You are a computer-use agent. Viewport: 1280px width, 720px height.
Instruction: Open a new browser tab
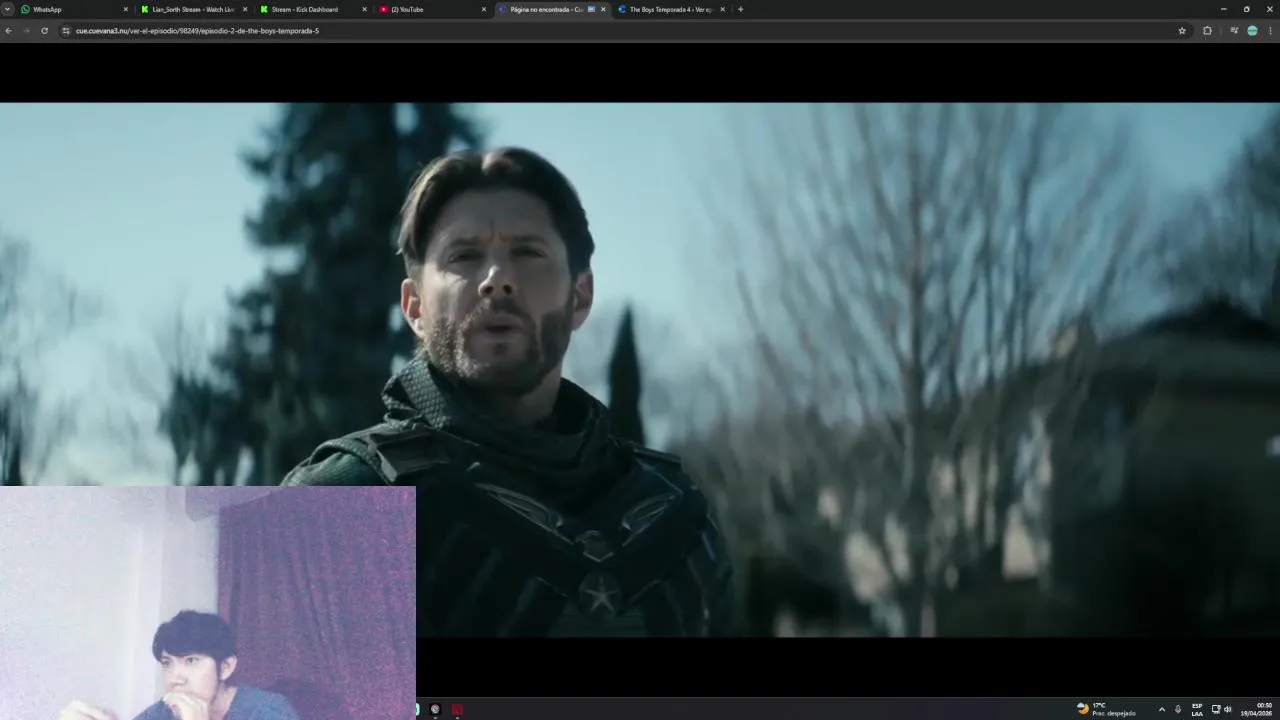click(740, 9)
